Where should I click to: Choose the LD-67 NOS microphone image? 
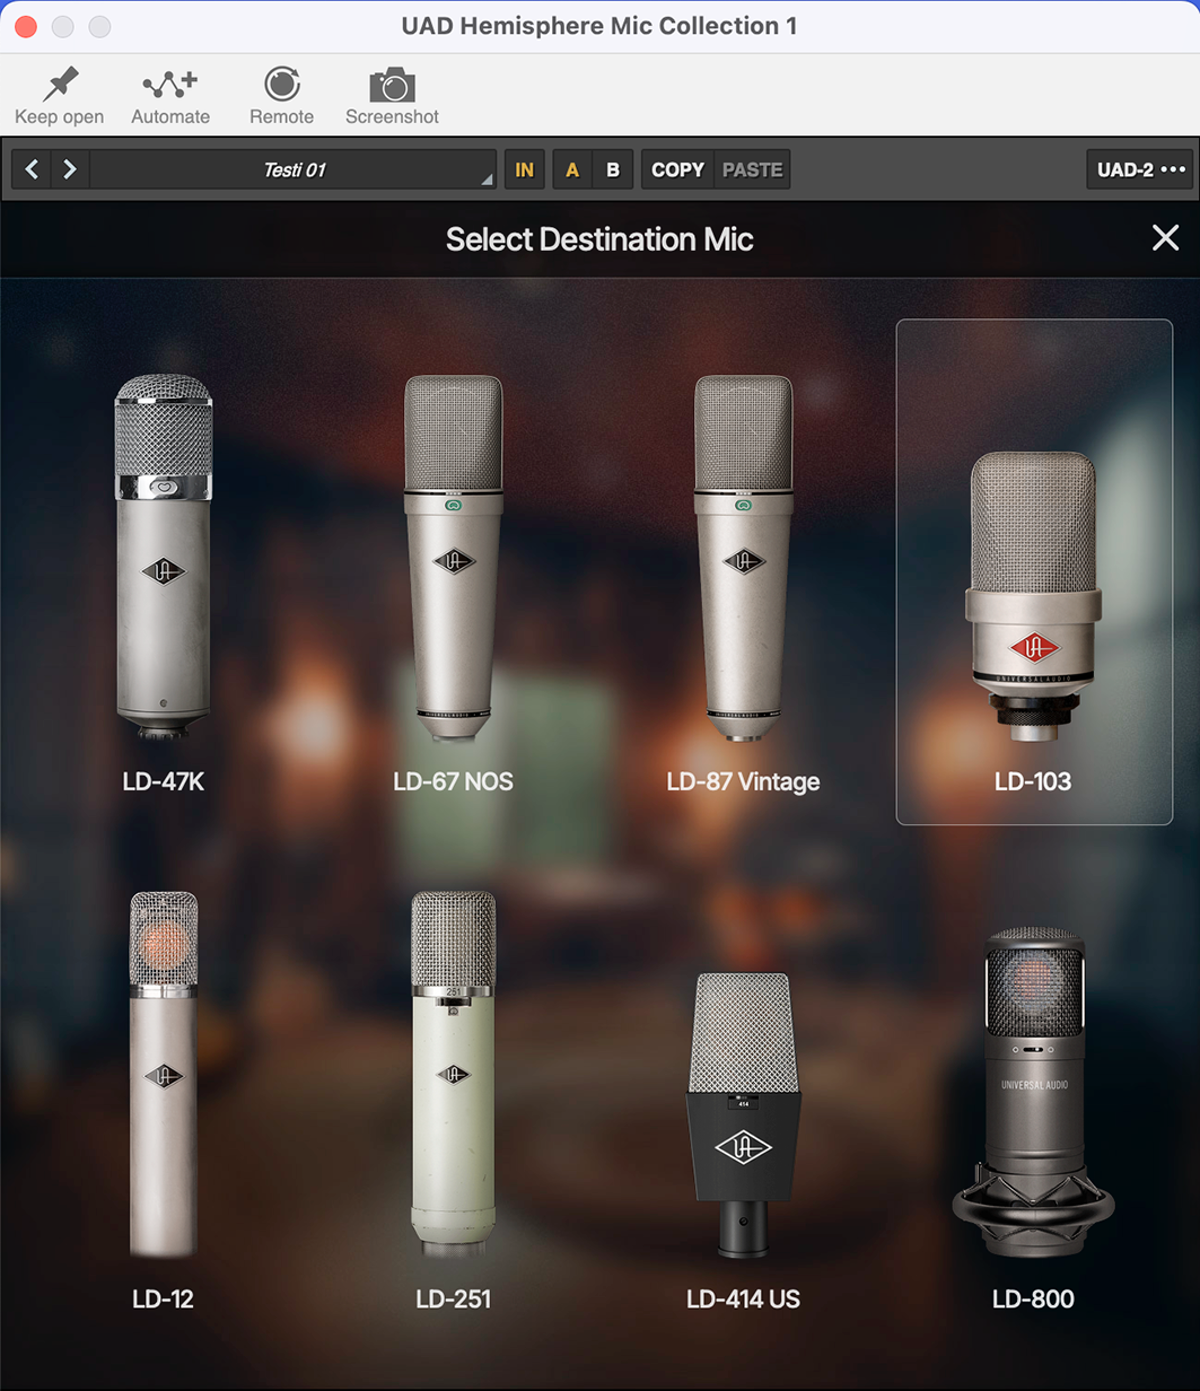pos(453,557)
